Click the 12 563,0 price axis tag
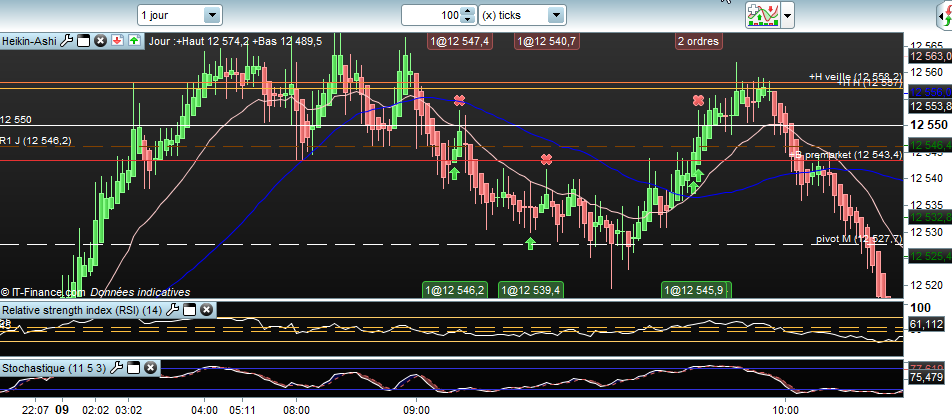The height and width of the screenshot is (418, 952). tap(929, 57)
